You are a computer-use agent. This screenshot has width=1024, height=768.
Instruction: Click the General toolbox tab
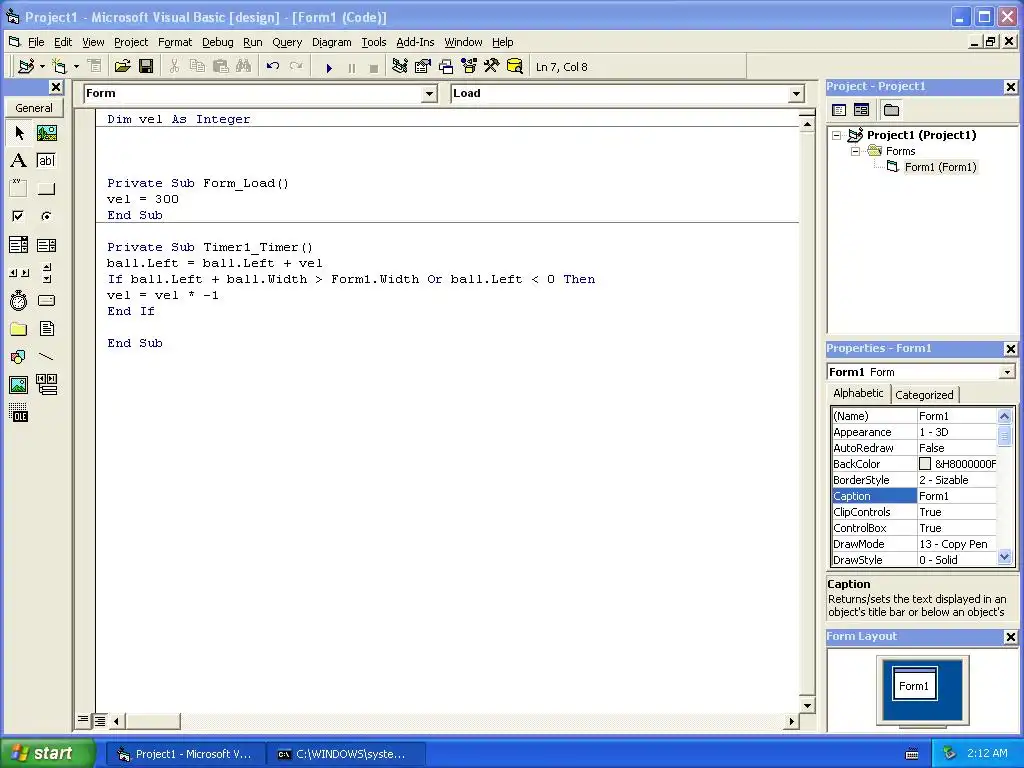(x=33, y=108)
